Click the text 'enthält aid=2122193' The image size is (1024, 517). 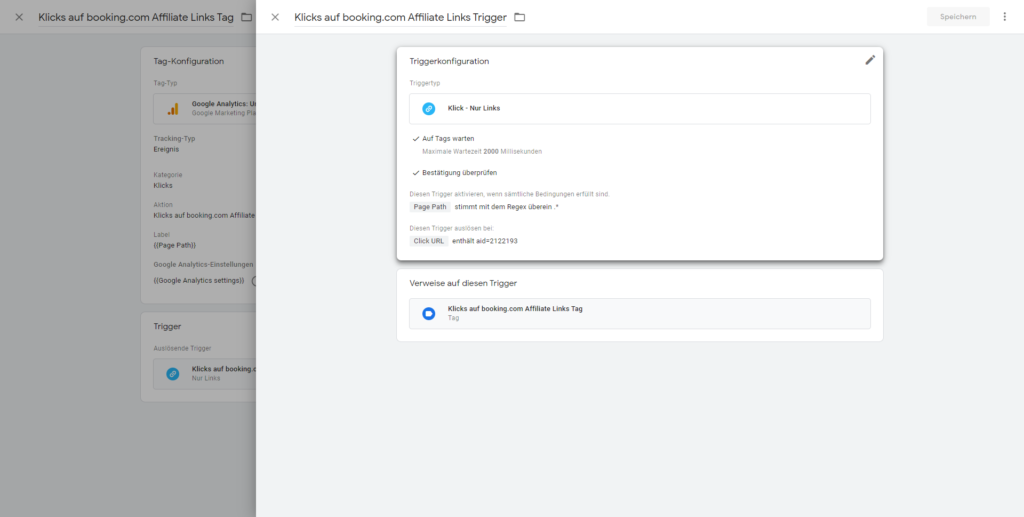485,241
